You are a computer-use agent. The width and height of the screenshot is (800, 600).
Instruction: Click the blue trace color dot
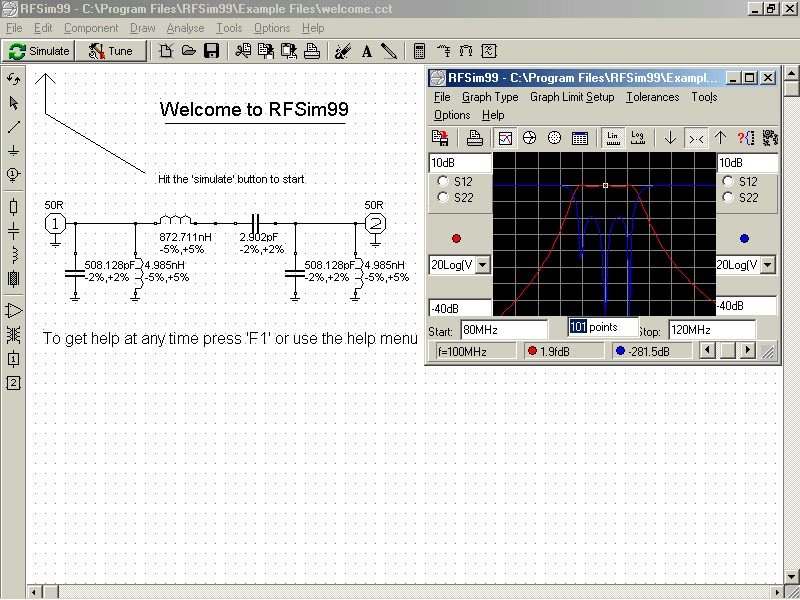click(744, 238)
